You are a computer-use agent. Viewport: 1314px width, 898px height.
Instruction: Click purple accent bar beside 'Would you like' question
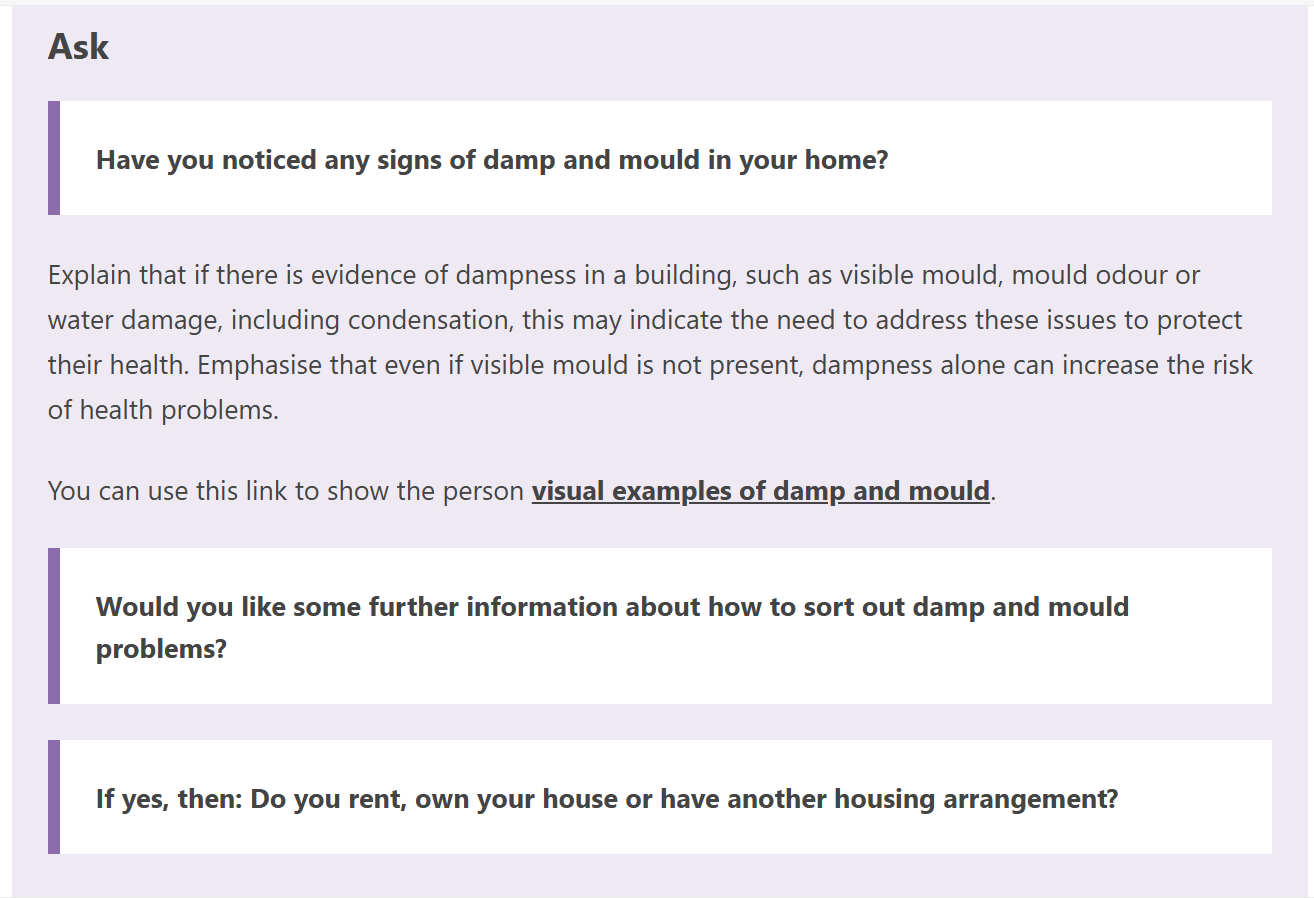point(54,626)
